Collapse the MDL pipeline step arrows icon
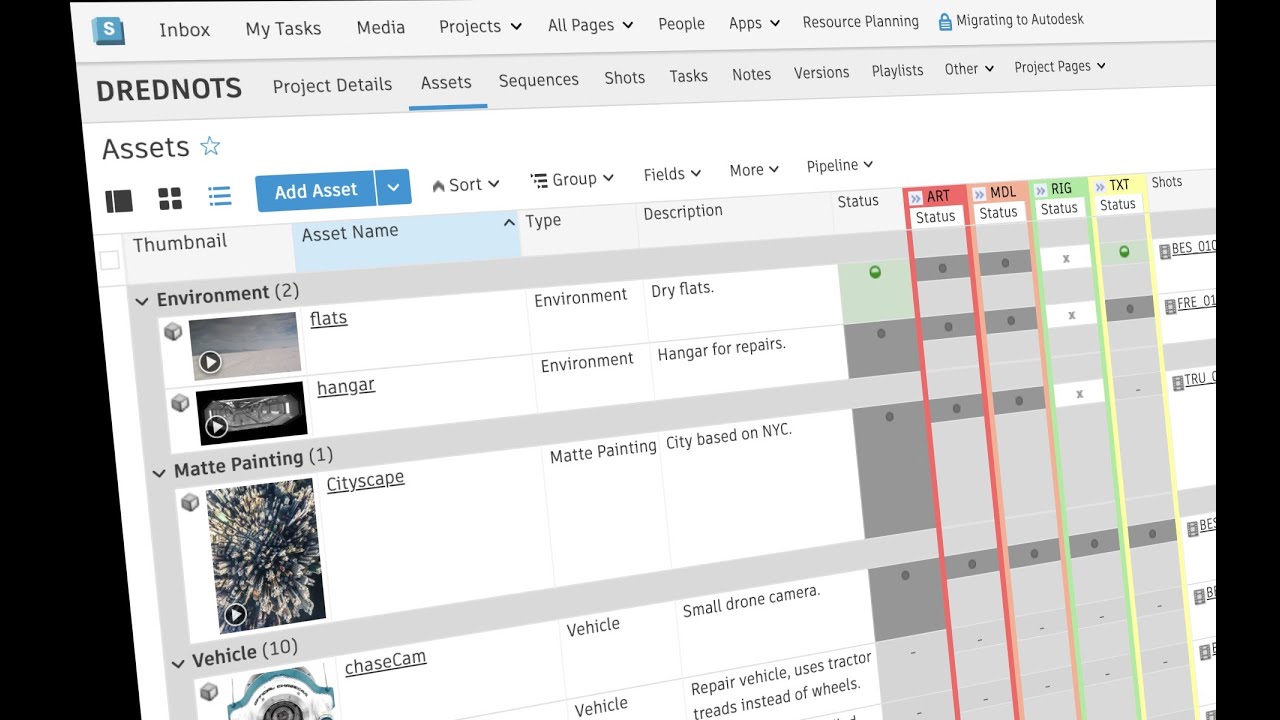 tap(979, 194)
